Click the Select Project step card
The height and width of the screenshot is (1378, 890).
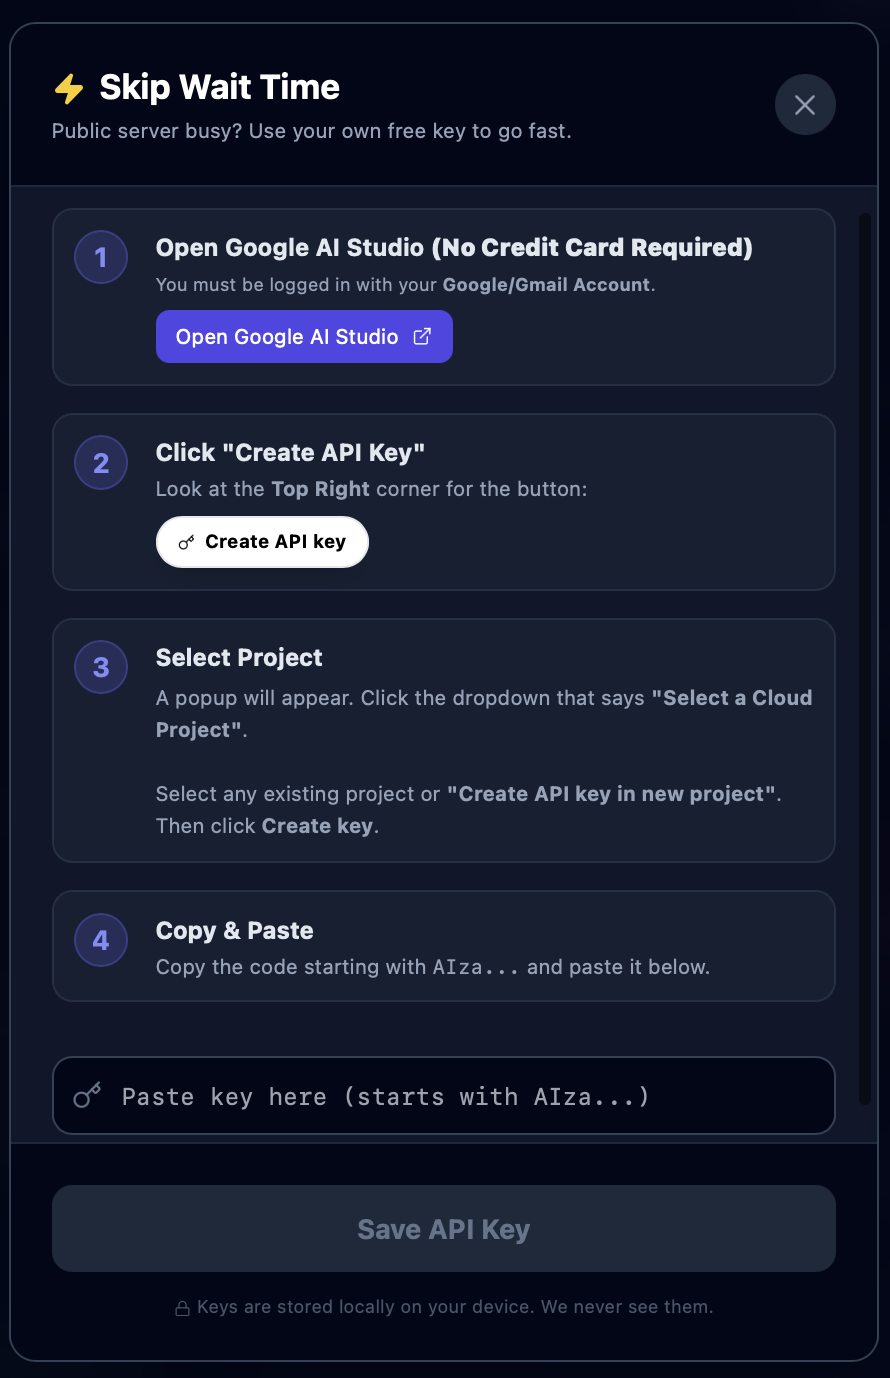tap(444, 740)
